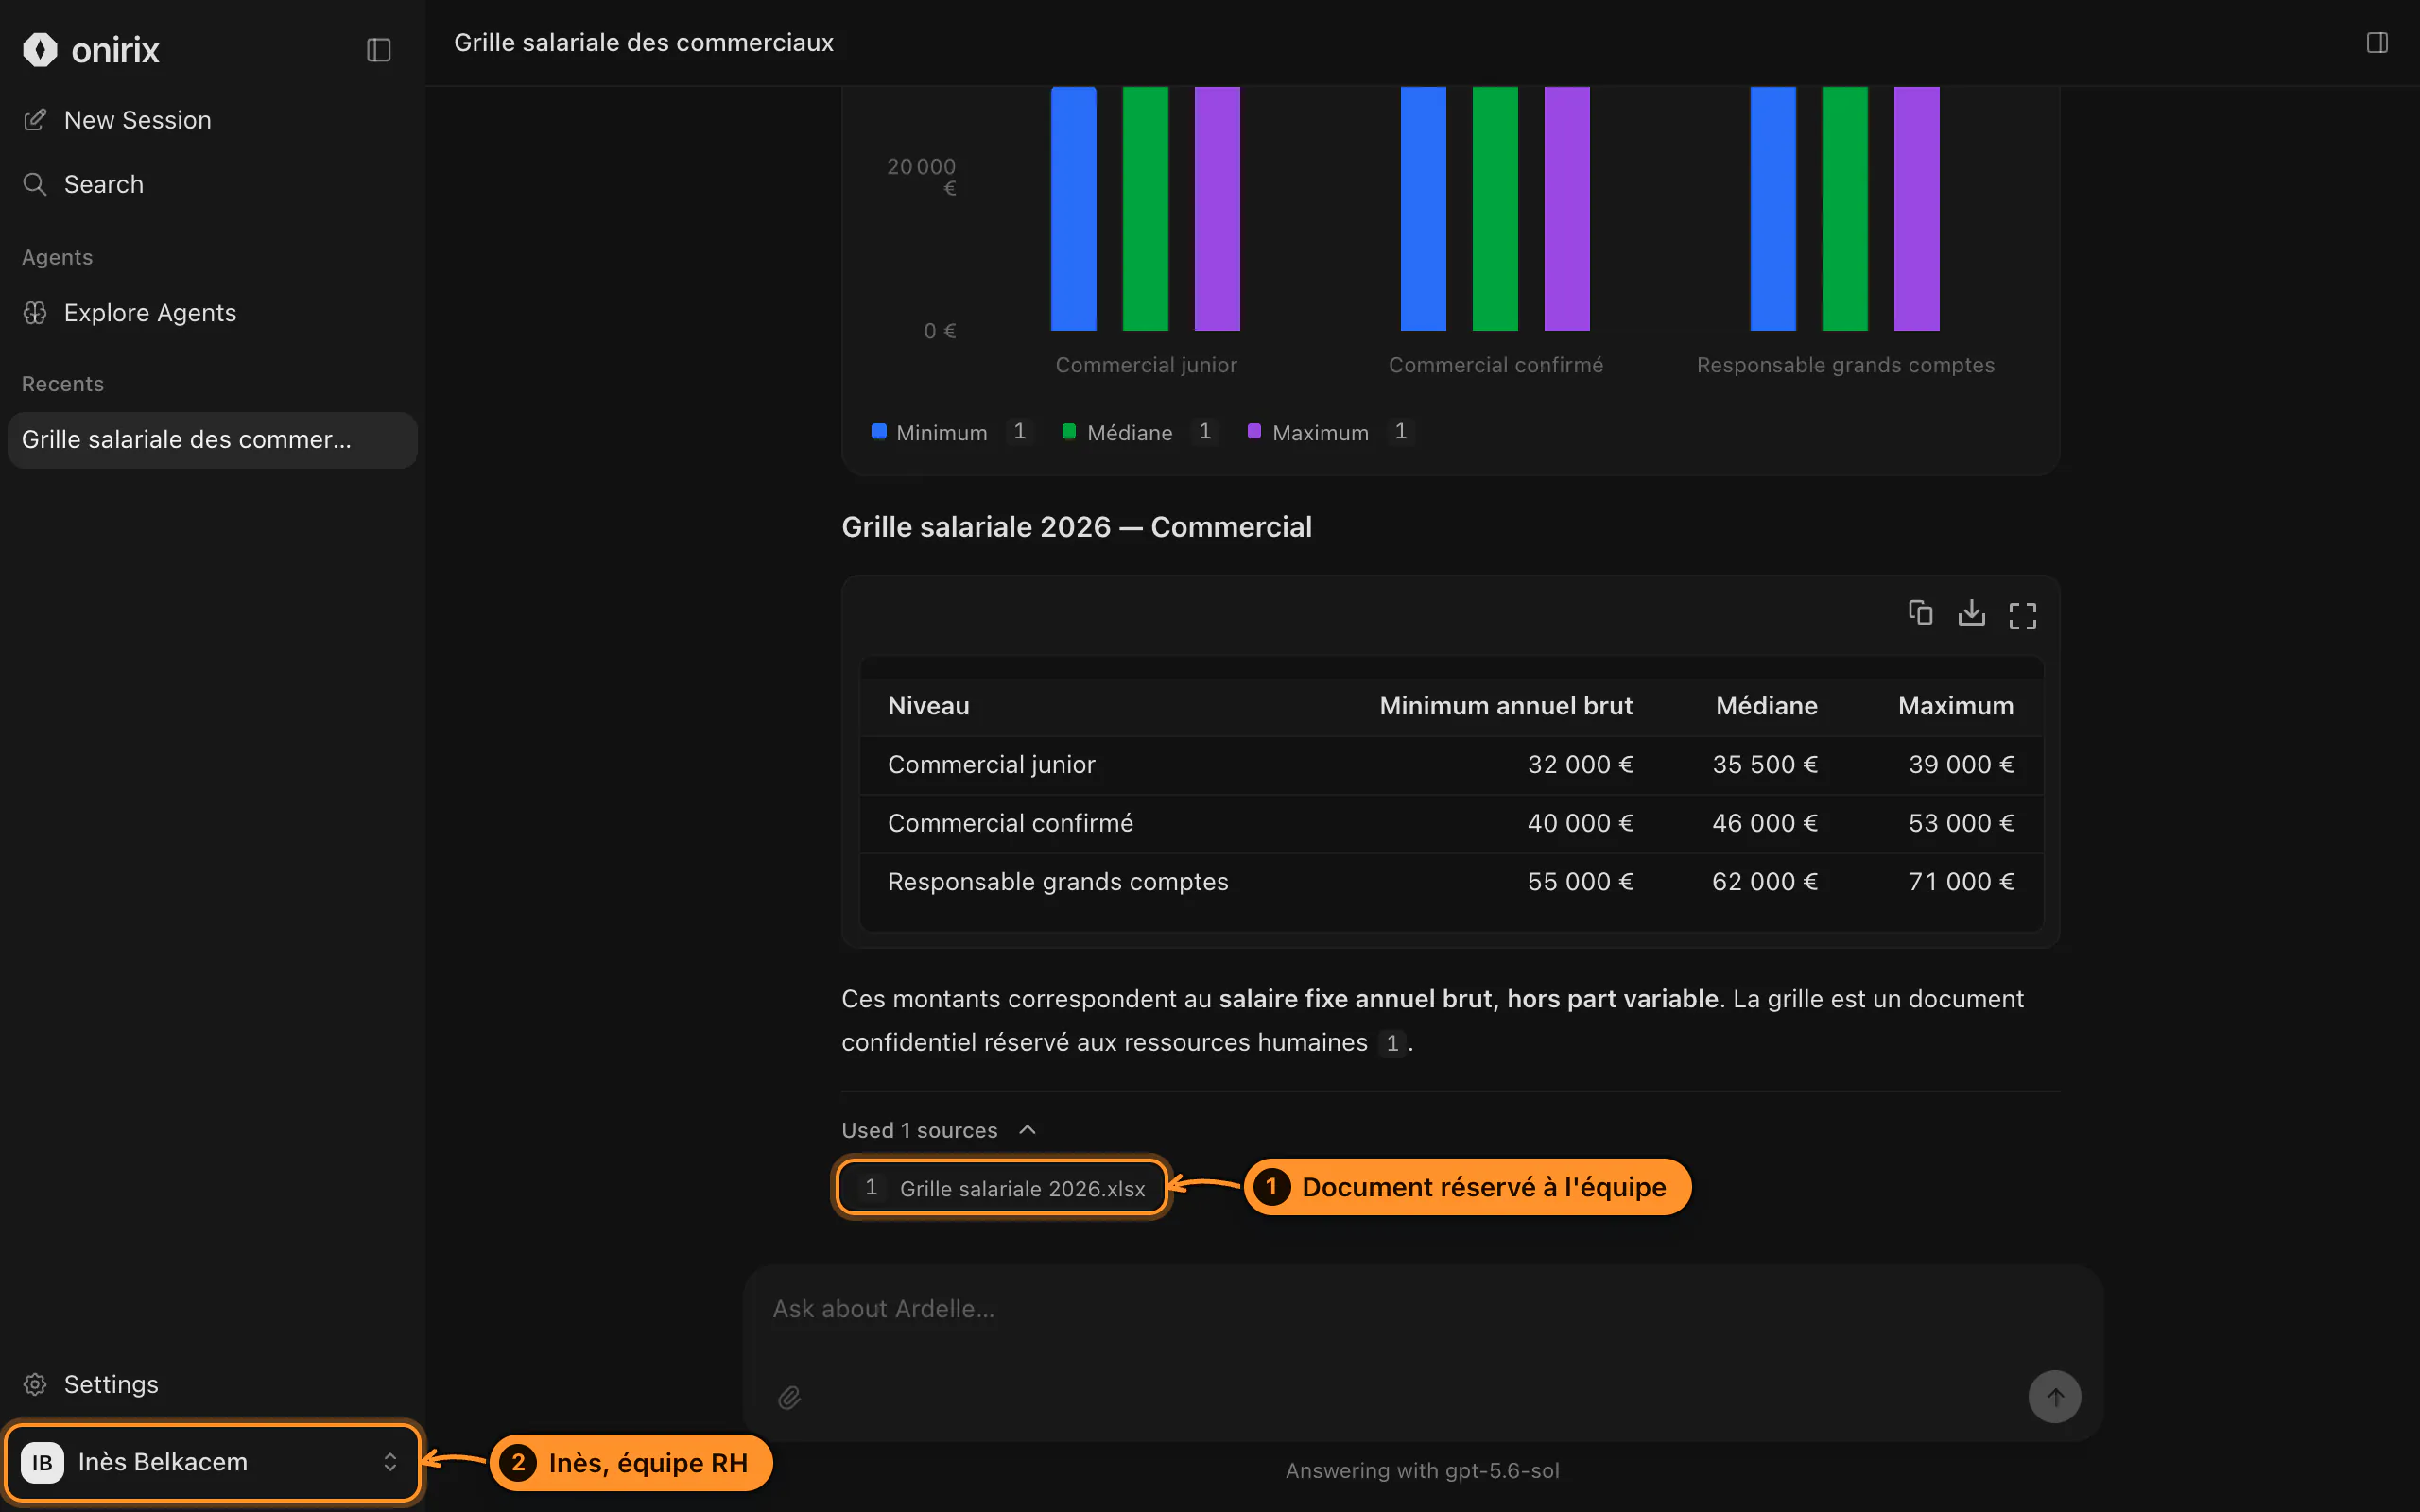This screenshot has width=2420, height=1512.
Task: Attach a file with paperclip icon
Action: 789,1397
